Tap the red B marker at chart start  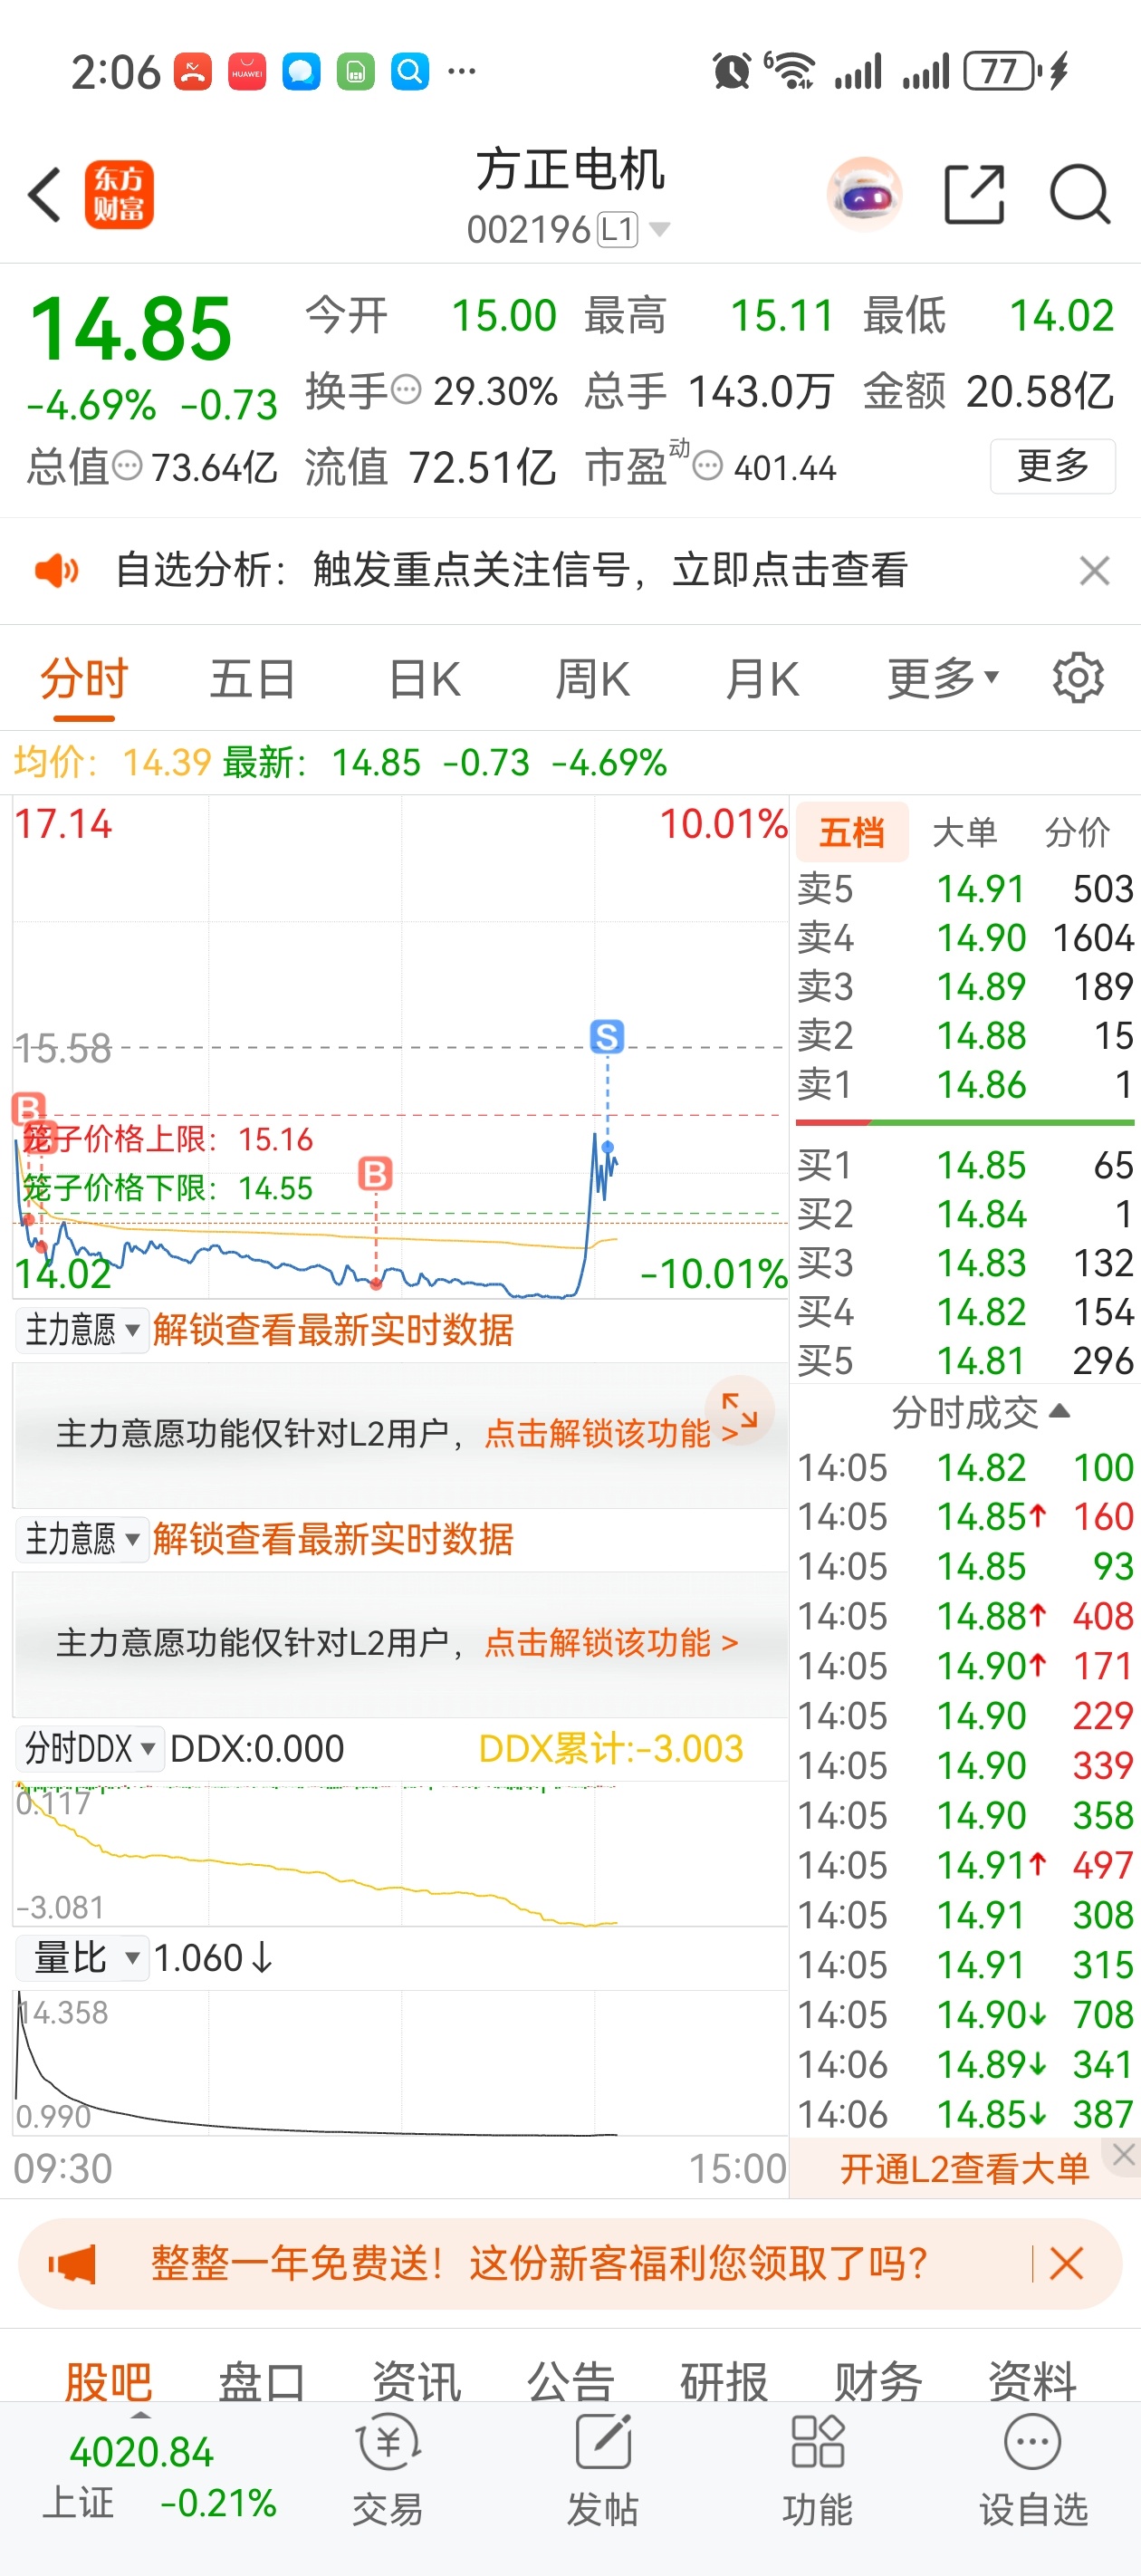pyautogui.click(x=28, y=1108)
